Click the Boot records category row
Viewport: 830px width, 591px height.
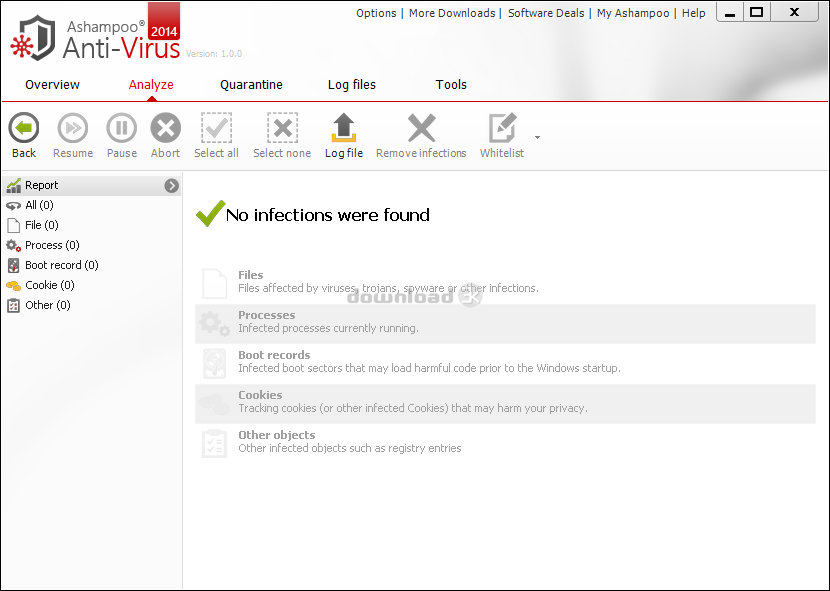pyautogui.click(x=506, y=363)
